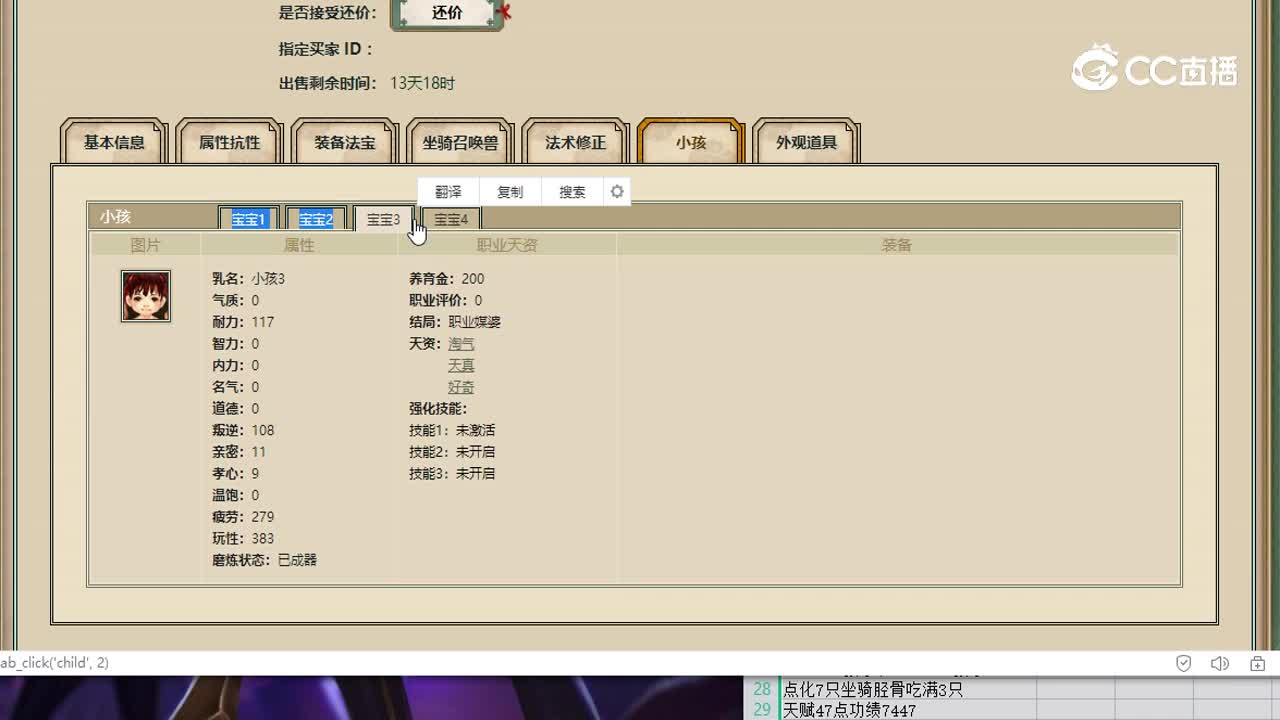
Task: Click the child portrait thumbnail
Action: [146, 296]
